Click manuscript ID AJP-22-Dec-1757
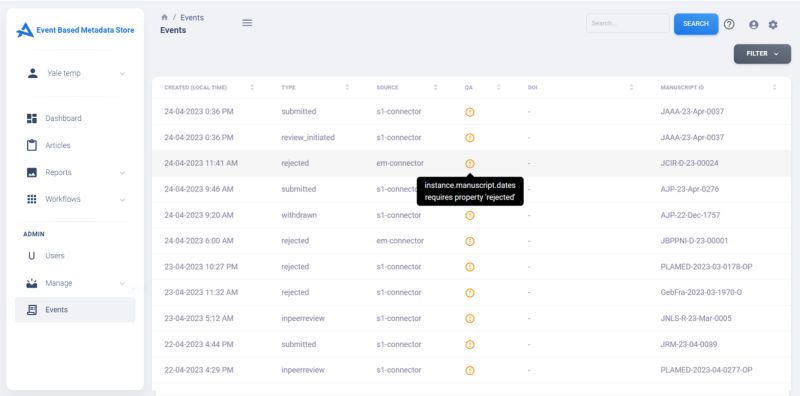 click(x=690, y=215)
